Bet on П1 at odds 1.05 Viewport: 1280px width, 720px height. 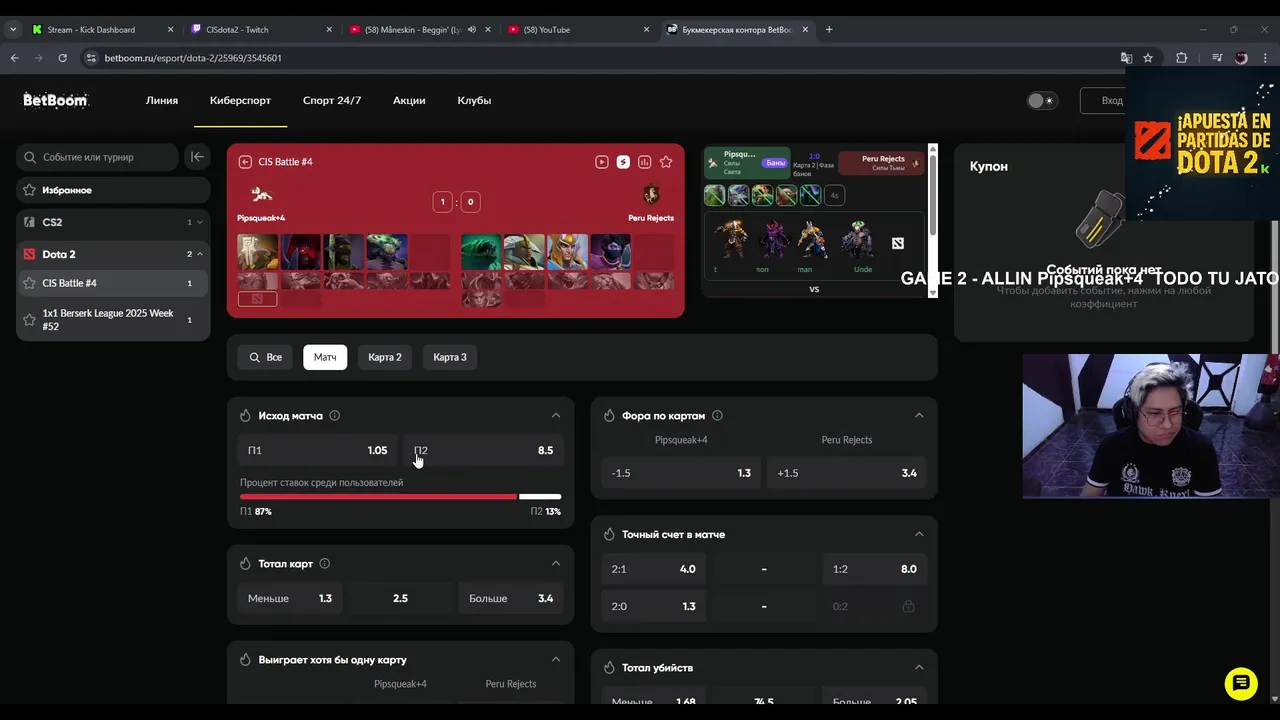pyautogui.click(x=318, y=450)
